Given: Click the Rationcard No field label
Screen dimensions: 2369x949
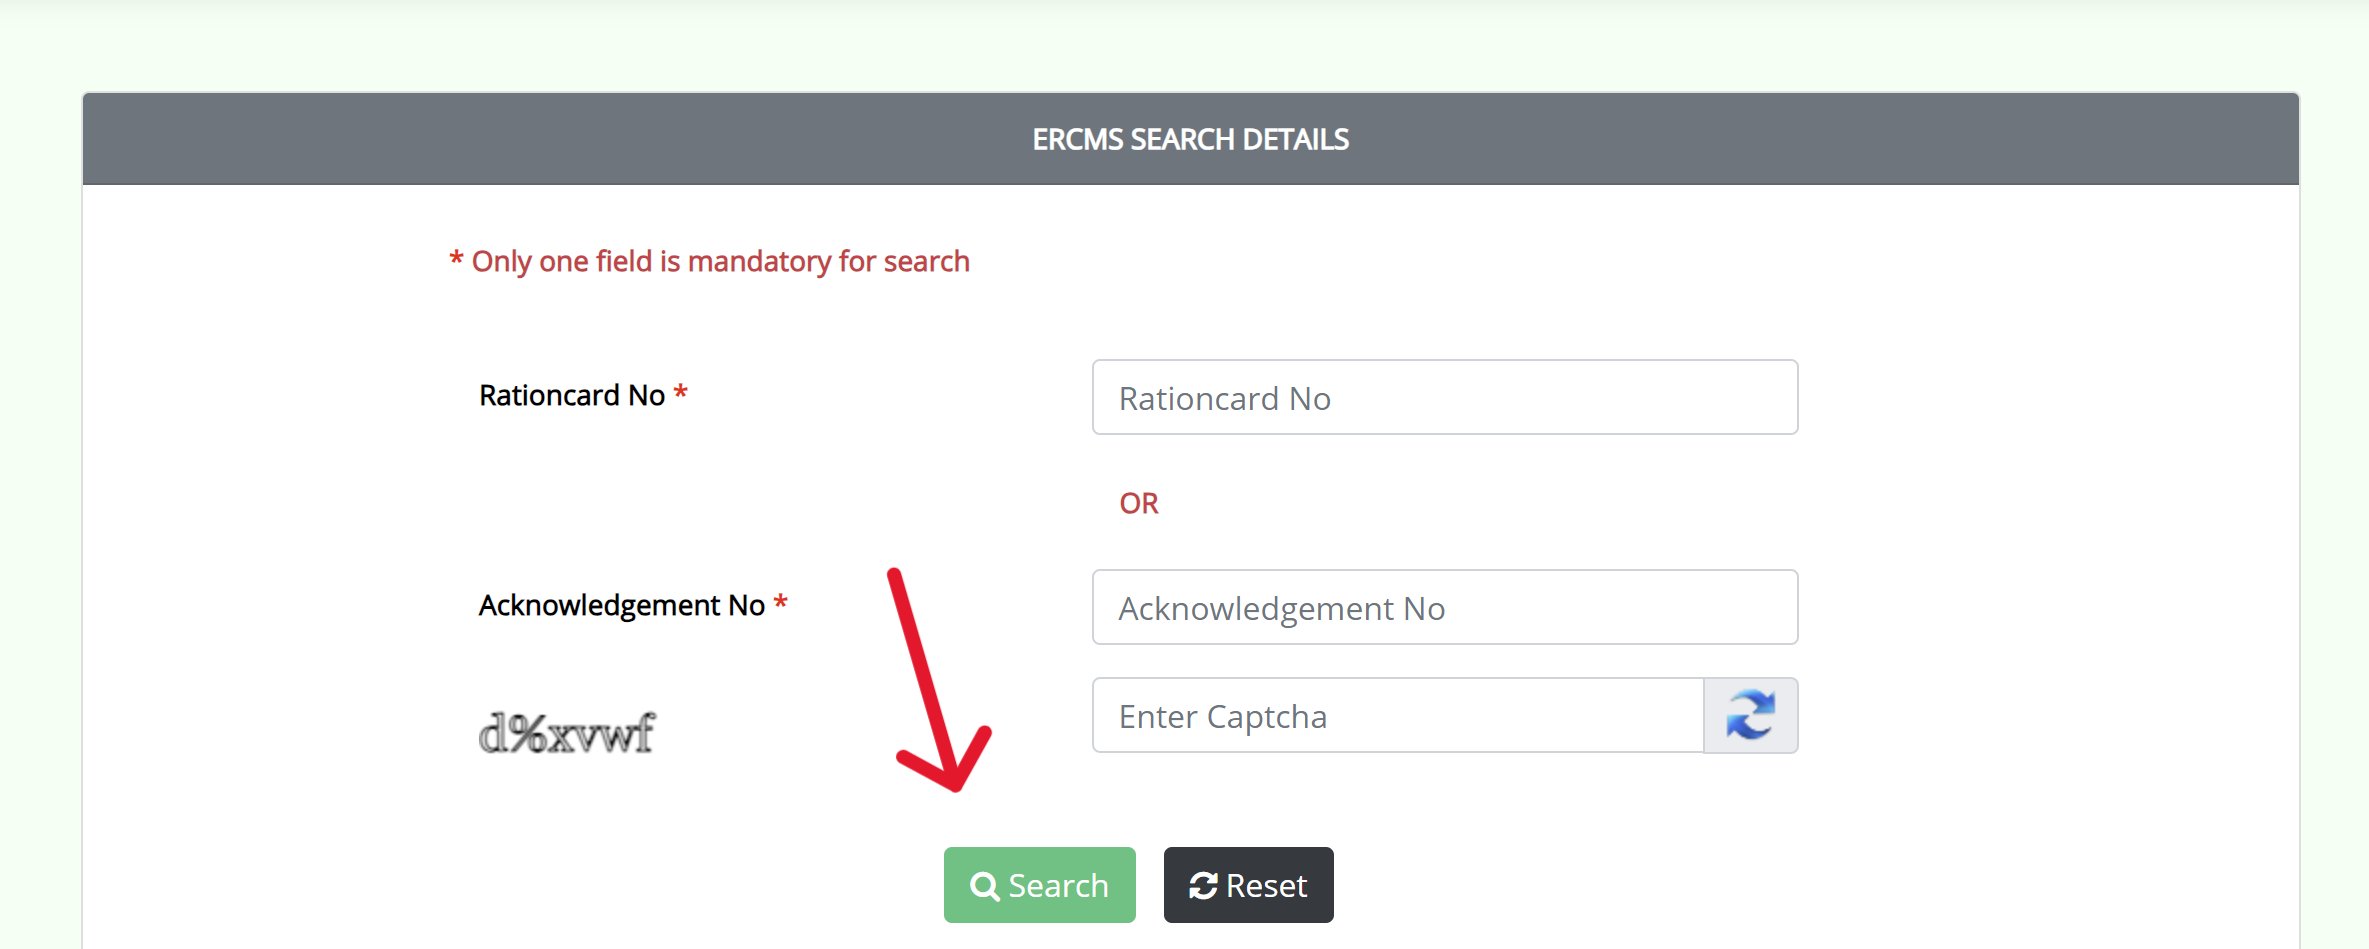Looking at the screenshot, I should pos(572,394).
